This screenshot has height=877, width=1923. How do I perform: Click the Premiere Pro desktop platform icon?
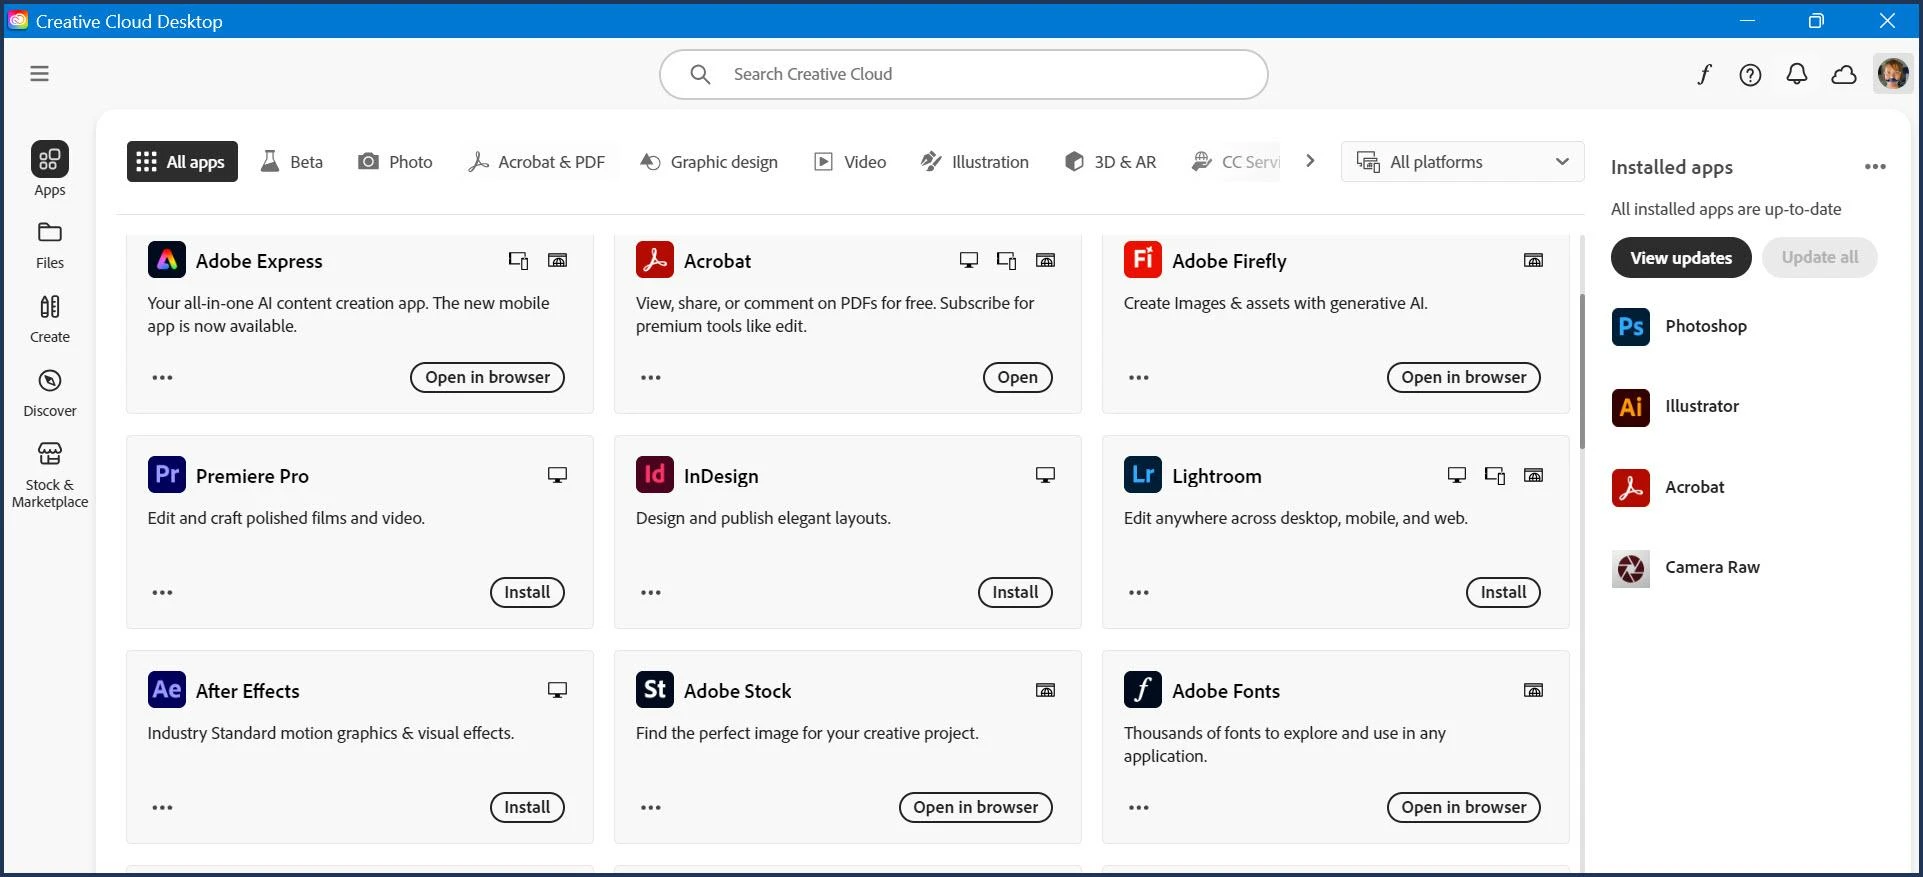(558, 476)
